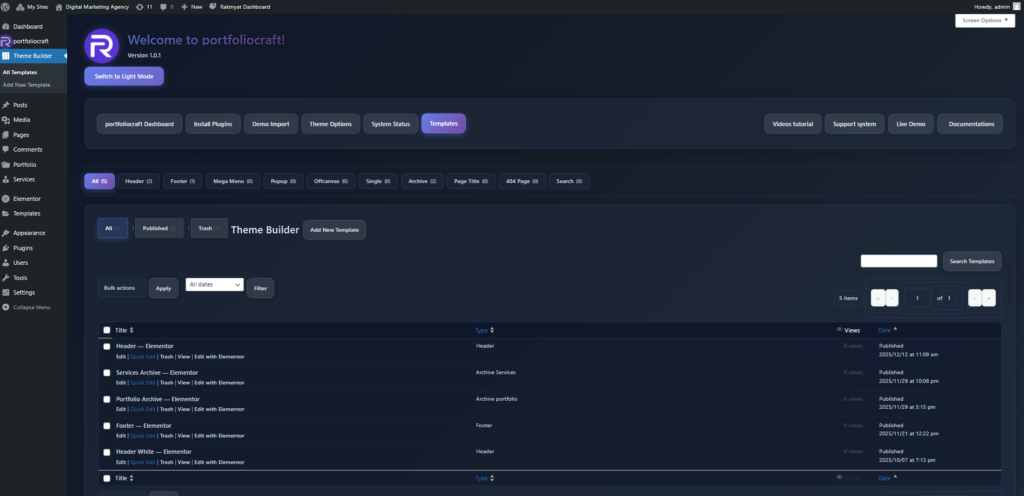Click the search templates input field
The width and height of the screenshot is (1024, 496).
[898, 261]
